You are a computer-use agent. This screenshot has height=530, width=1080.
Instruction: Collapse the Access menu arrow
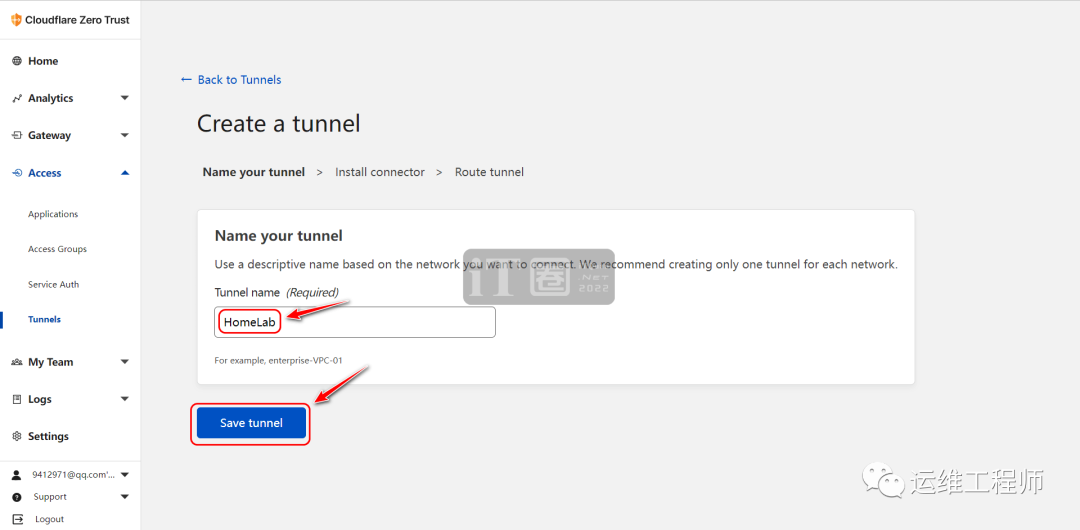(125, 173)
